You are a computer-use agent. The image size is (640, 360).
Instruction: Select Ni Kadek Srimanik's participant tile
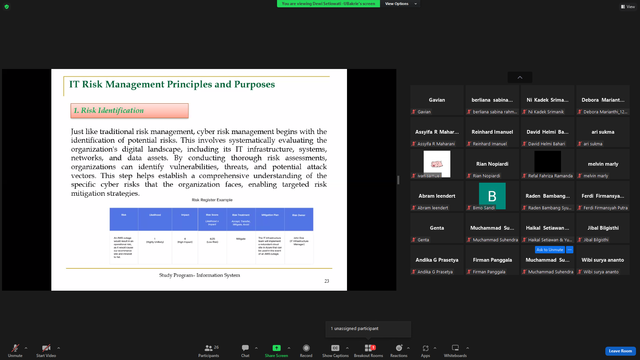[547, 100]
